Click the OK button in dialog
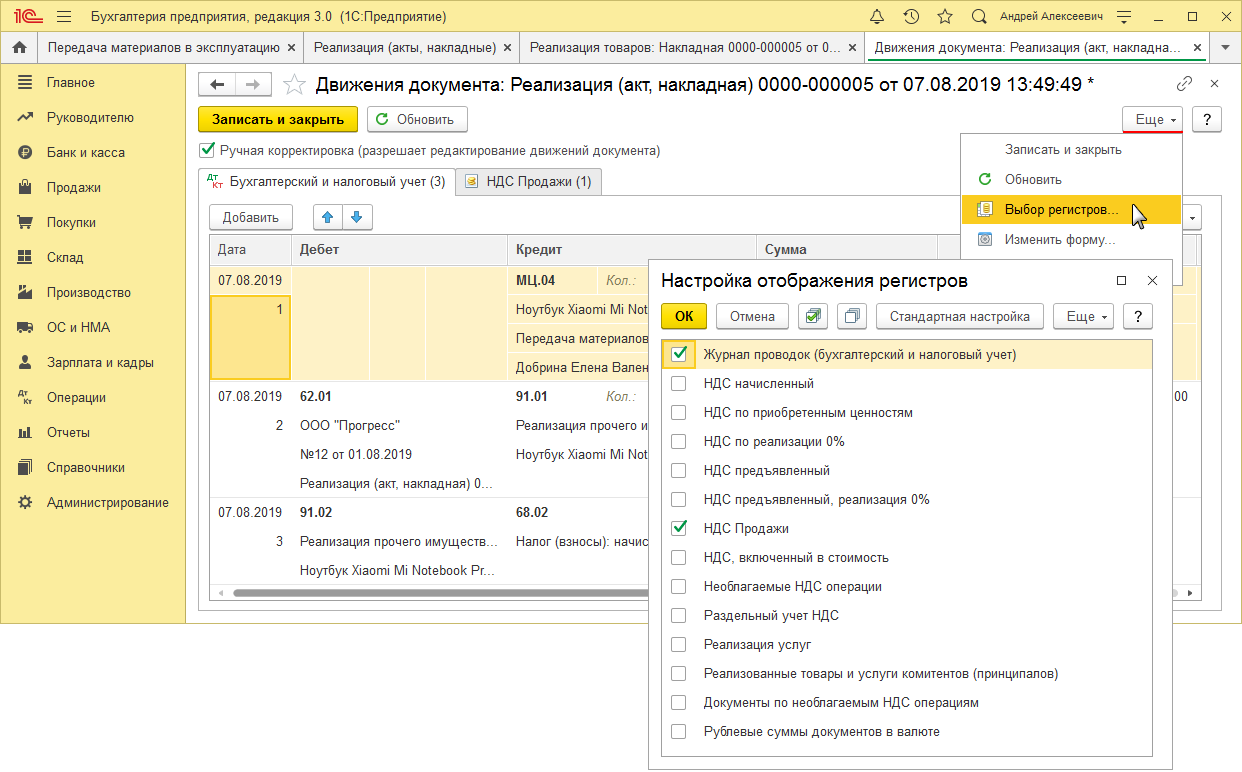Viewport: 1242px width, 772px height. (684, 316)
